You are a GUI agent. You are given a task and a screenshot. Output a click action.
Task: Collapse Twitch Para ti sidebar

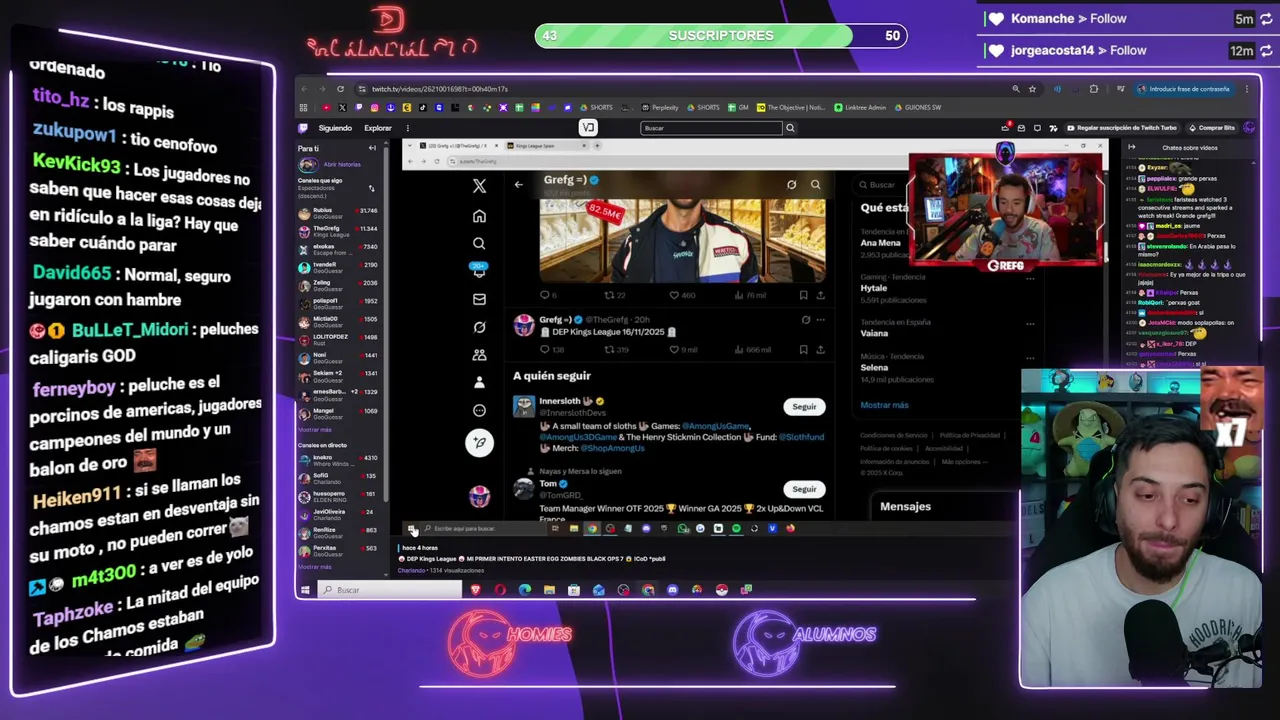click(x=372, y=148)
